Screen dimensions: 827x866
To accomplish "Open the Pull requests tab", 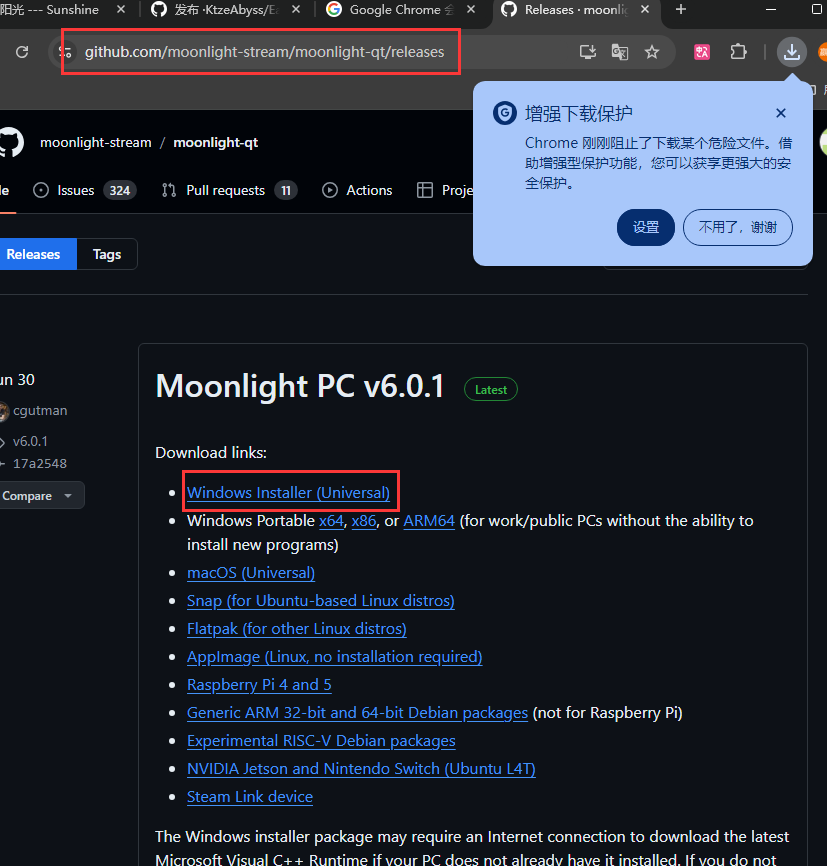I will point(229,191).
